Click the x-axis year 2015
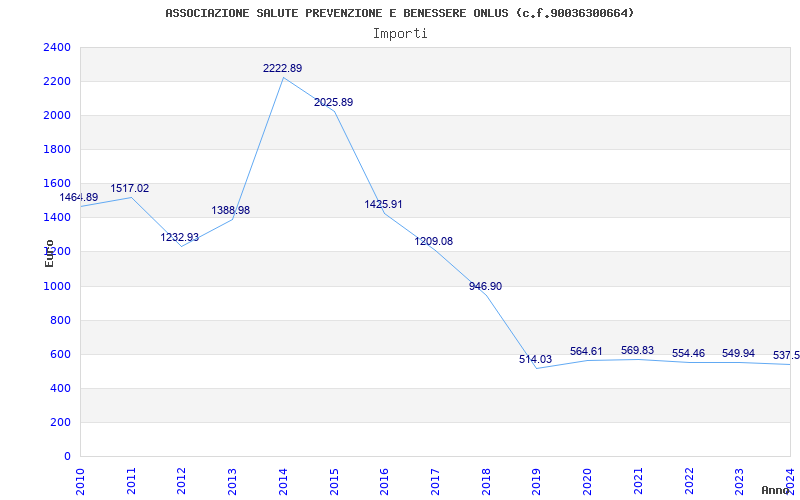 point(334,481)
